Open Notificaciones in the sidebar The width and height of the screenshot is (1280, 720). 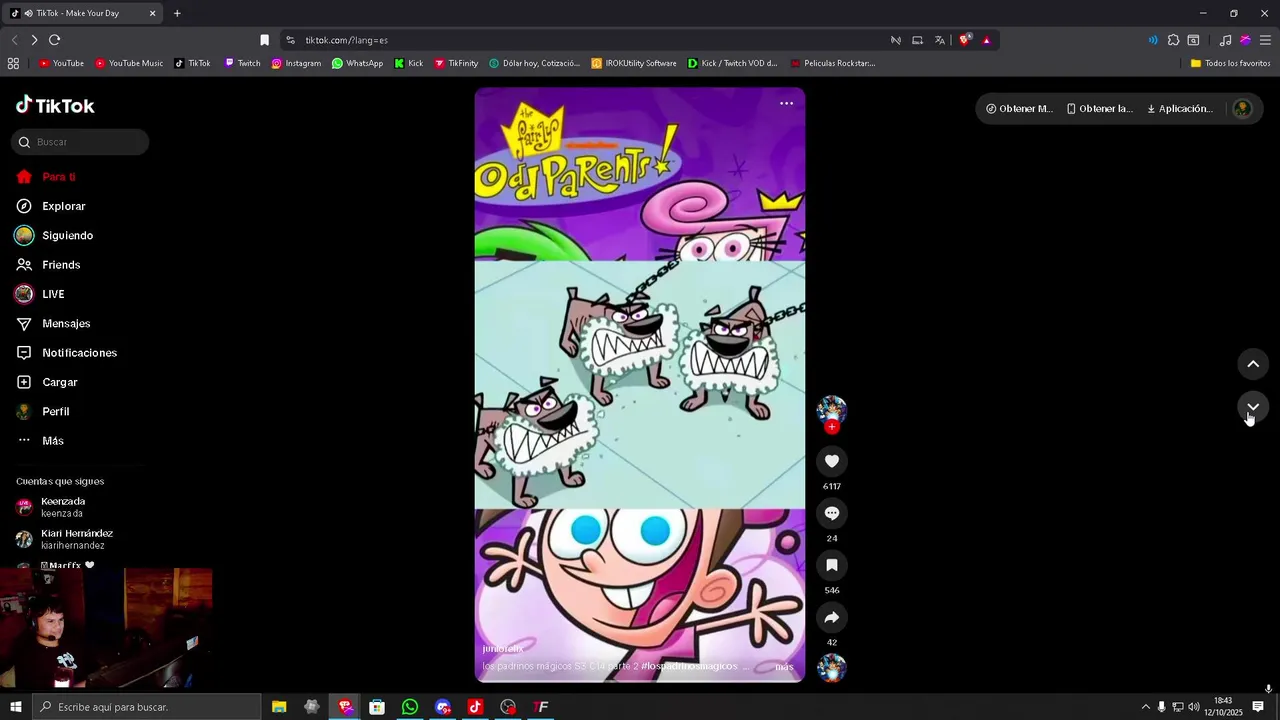click(67, 353)
